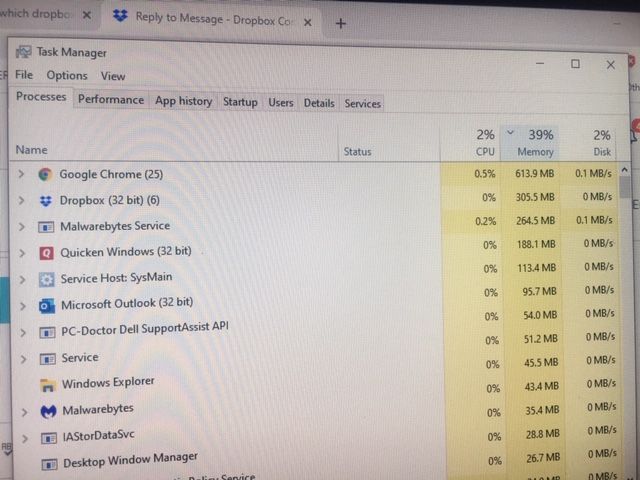Click the 305.5 MB memory value

tap(535, 198)
